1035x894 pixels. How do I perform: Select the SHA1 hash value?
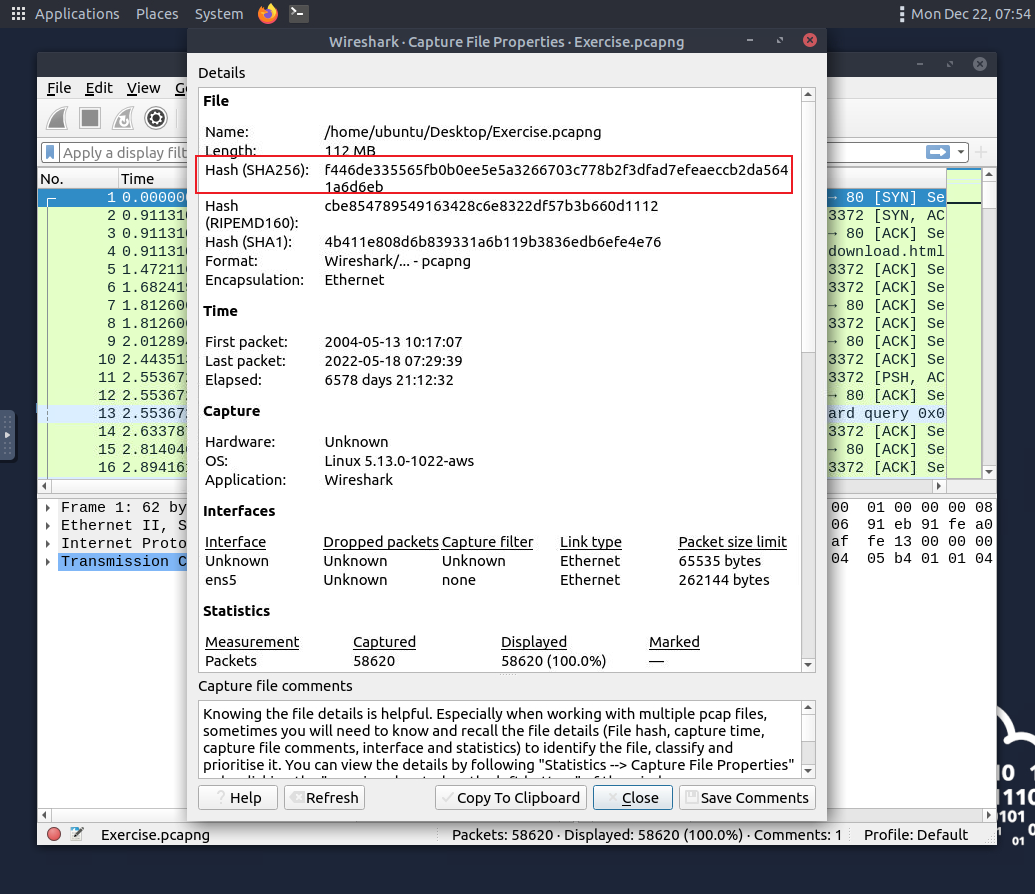(492, 242)
